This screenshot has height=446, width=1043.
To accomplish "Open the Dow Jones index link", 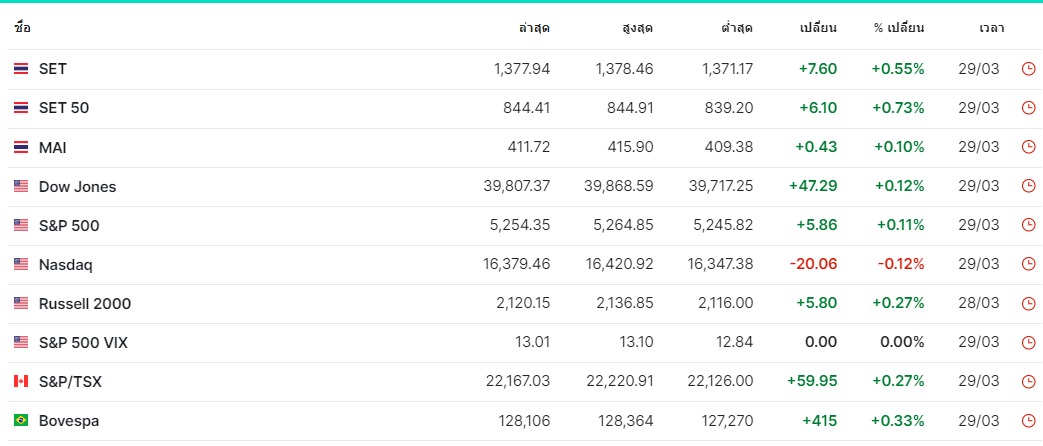I will coord(77,187).
